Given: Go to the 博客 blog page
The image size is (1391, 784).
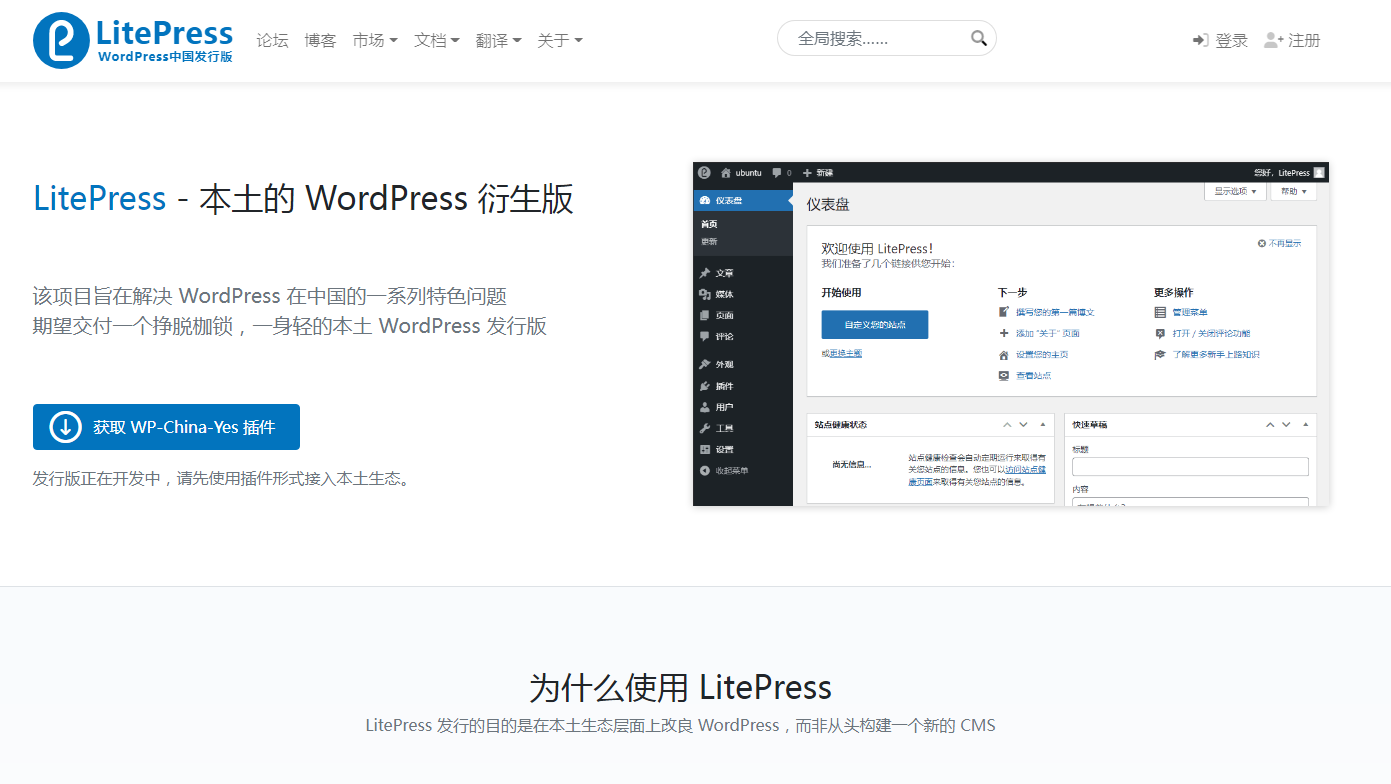Looking at the screenshot, I should [x=320, y=40].
